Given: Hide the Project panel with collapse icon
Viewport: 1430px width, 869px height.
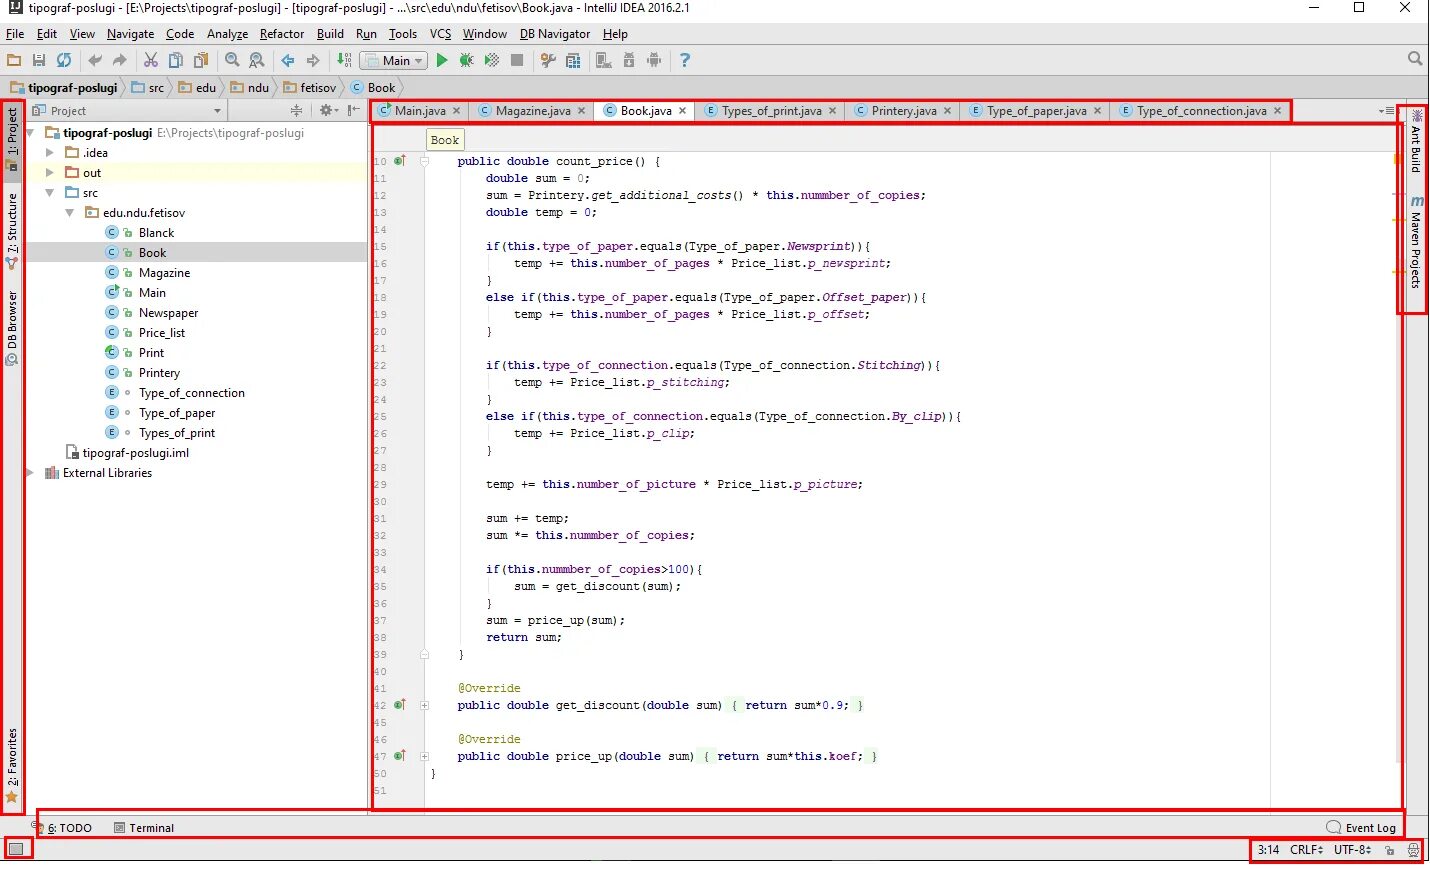Looking at the screenshot, I should (x=354, y=111).
